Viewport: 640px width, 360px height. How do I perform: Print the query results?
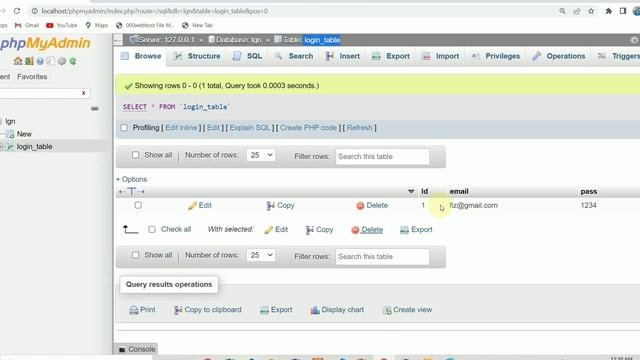pyautogui.click(x=142, y=310)
